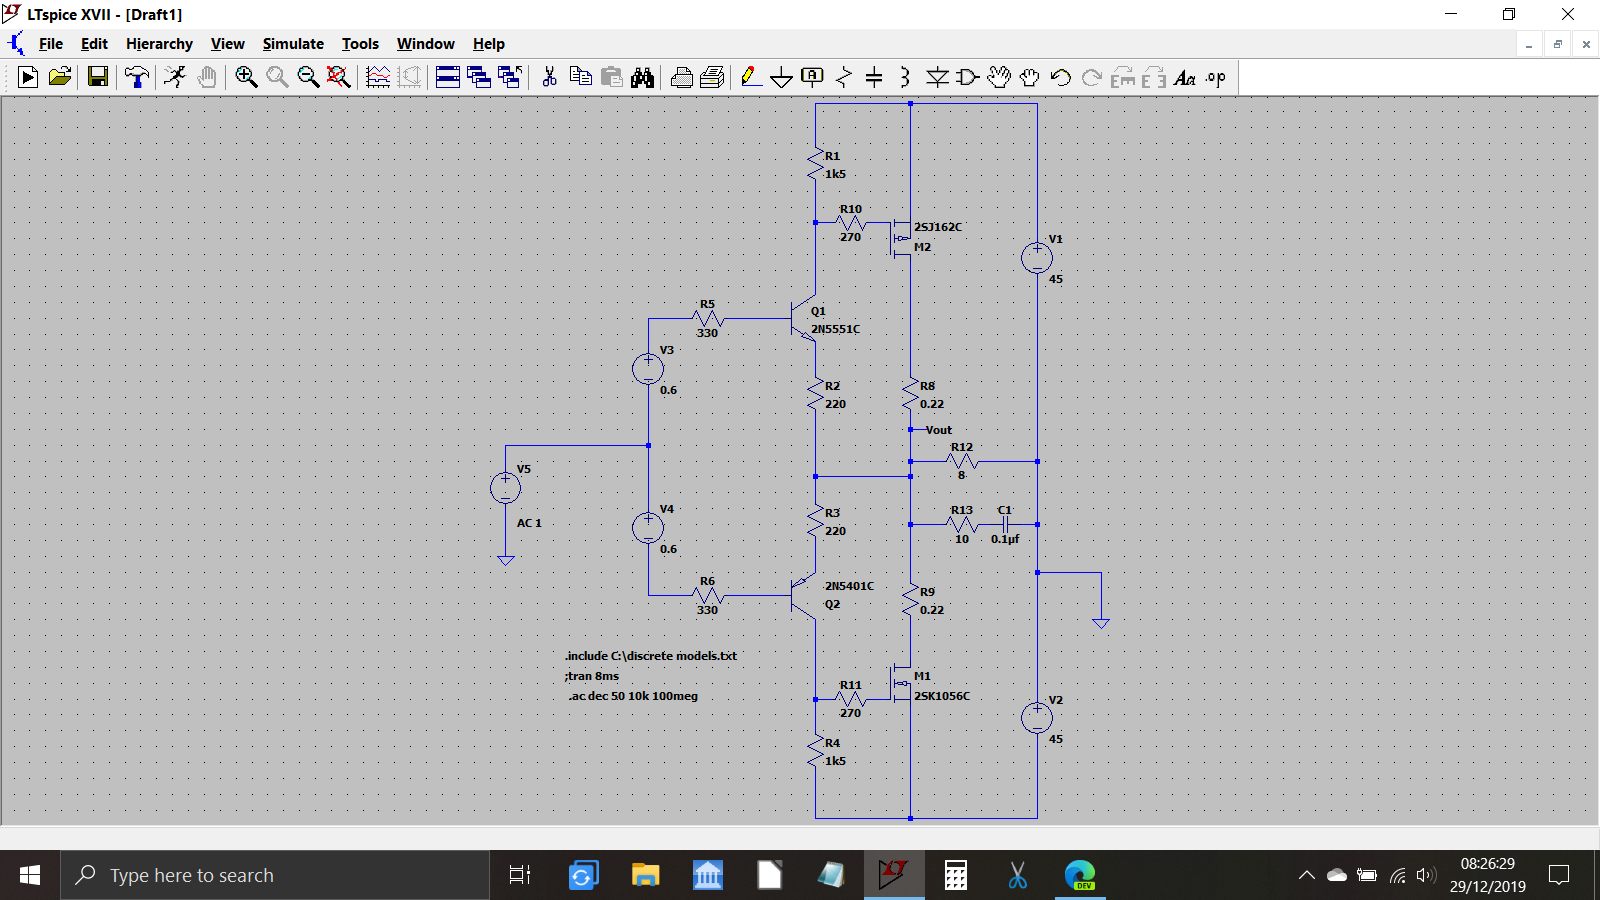The height and width of the screenshot is (900, 1600).
Task: Click the Undo arrow icon
Action: [1061, 77]
